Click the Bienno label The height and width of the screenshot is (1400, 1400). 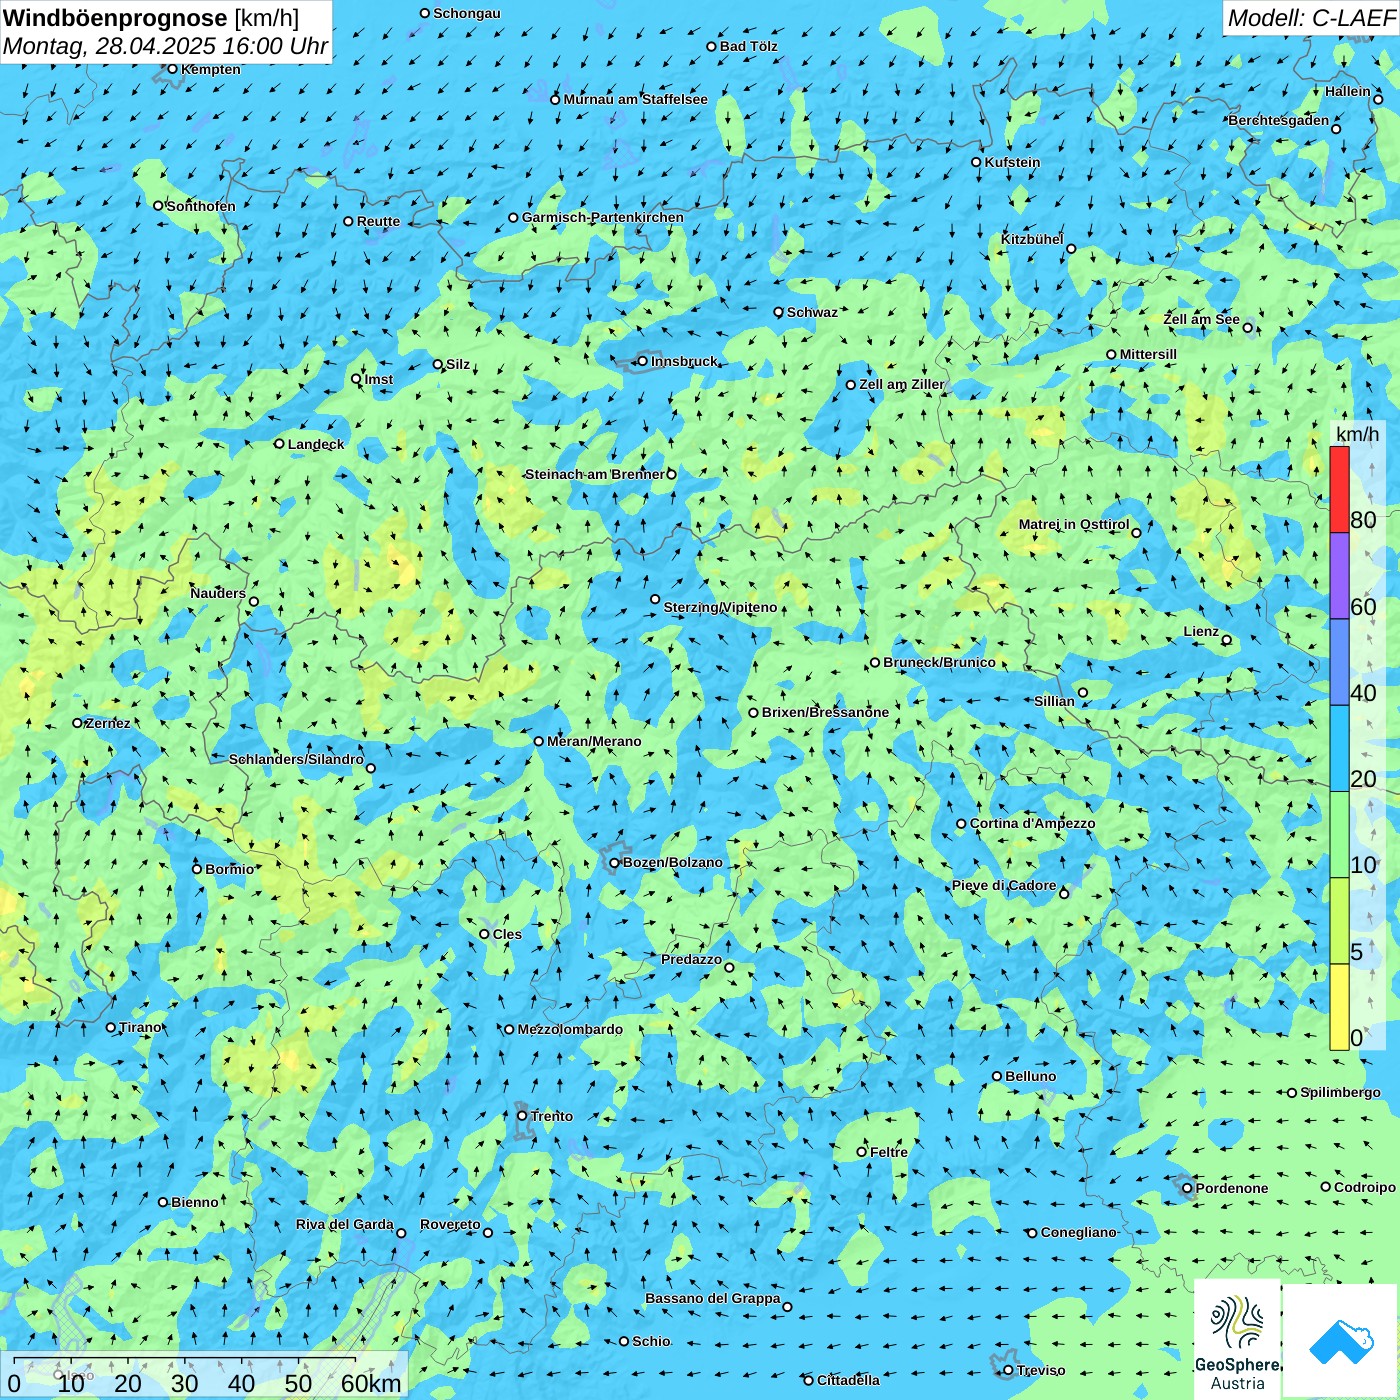pos(195,1202)
